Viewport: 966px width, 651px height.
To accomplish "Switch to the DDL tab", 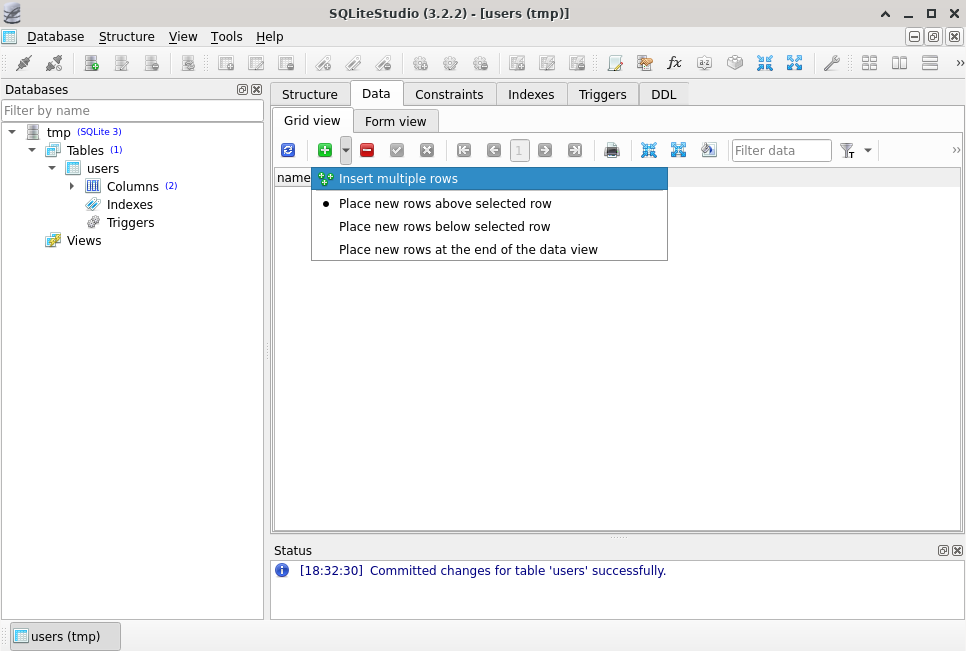I will point(664,94).
